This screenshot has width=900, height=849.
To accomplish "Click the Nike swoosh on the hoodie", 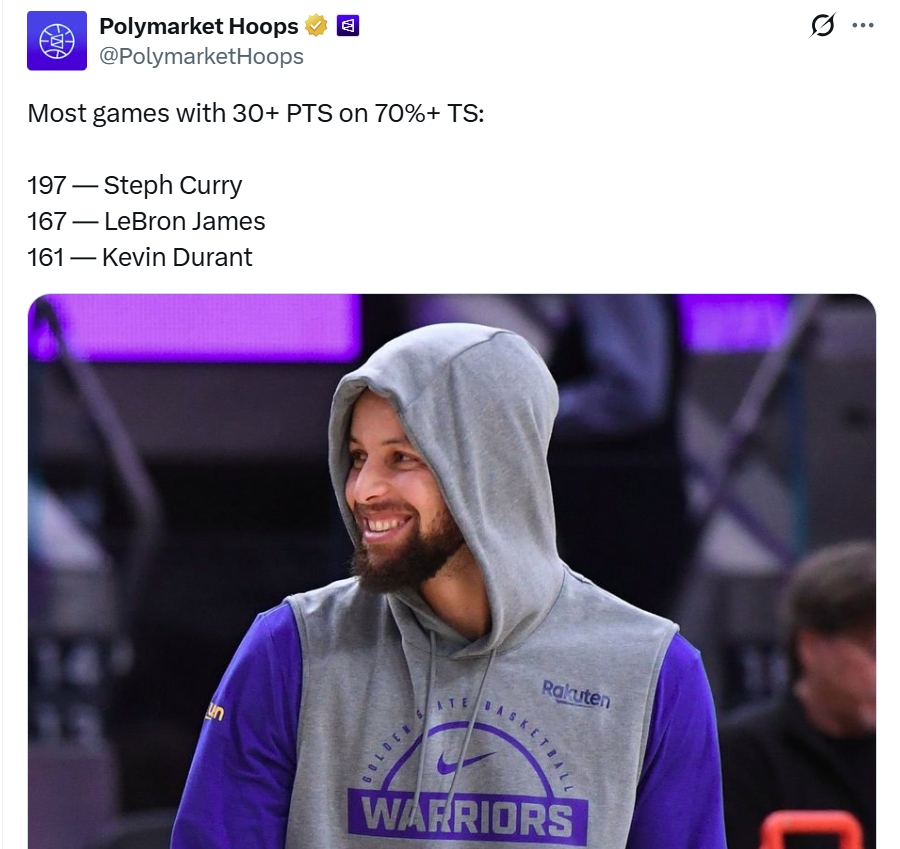I will coord(464,762).
